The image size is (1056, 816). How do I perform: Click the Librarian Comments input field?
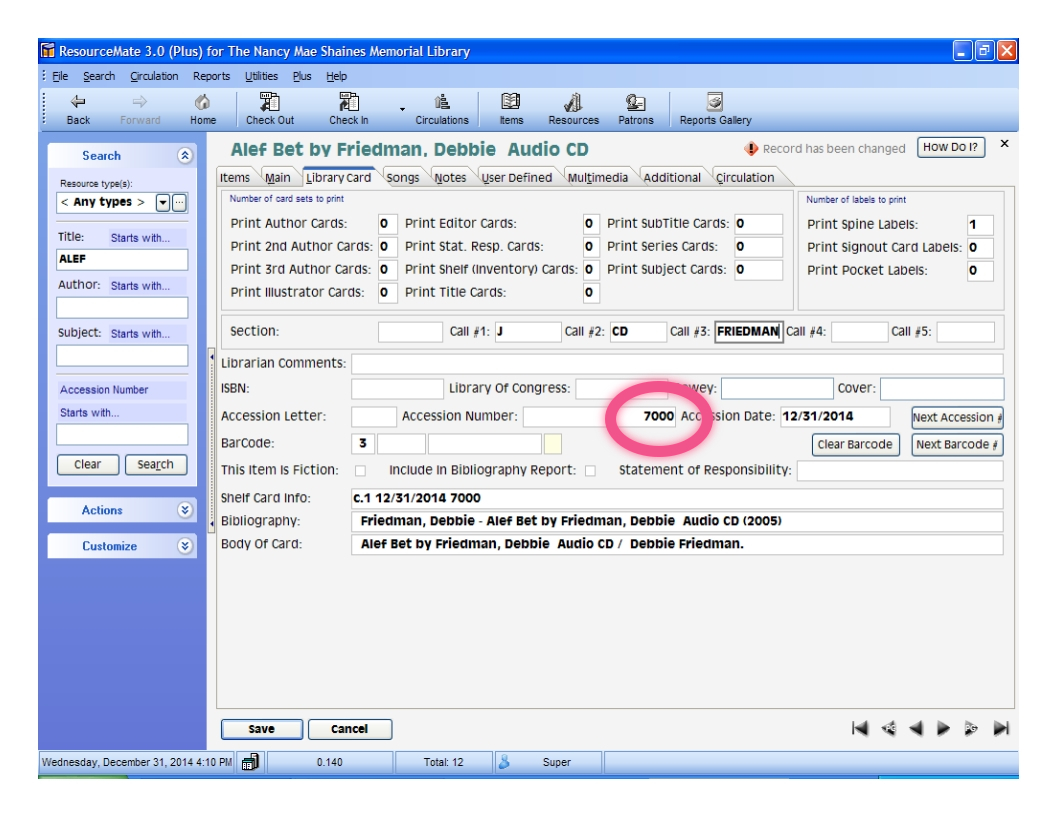click(676, 364)
